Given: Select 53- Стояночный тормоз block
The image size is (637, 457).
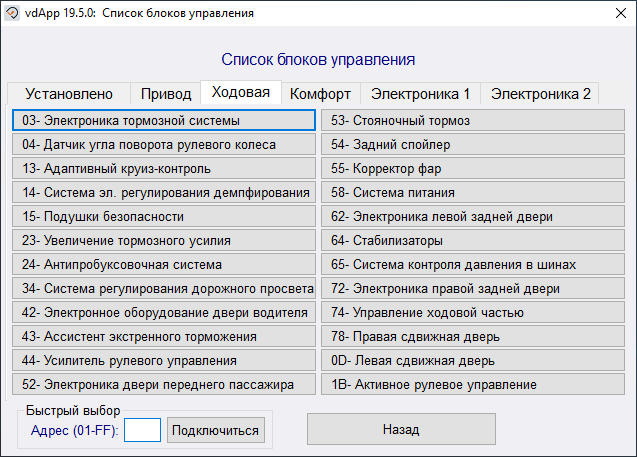Looking at the screenshot, I should click(x=474, y=121).
